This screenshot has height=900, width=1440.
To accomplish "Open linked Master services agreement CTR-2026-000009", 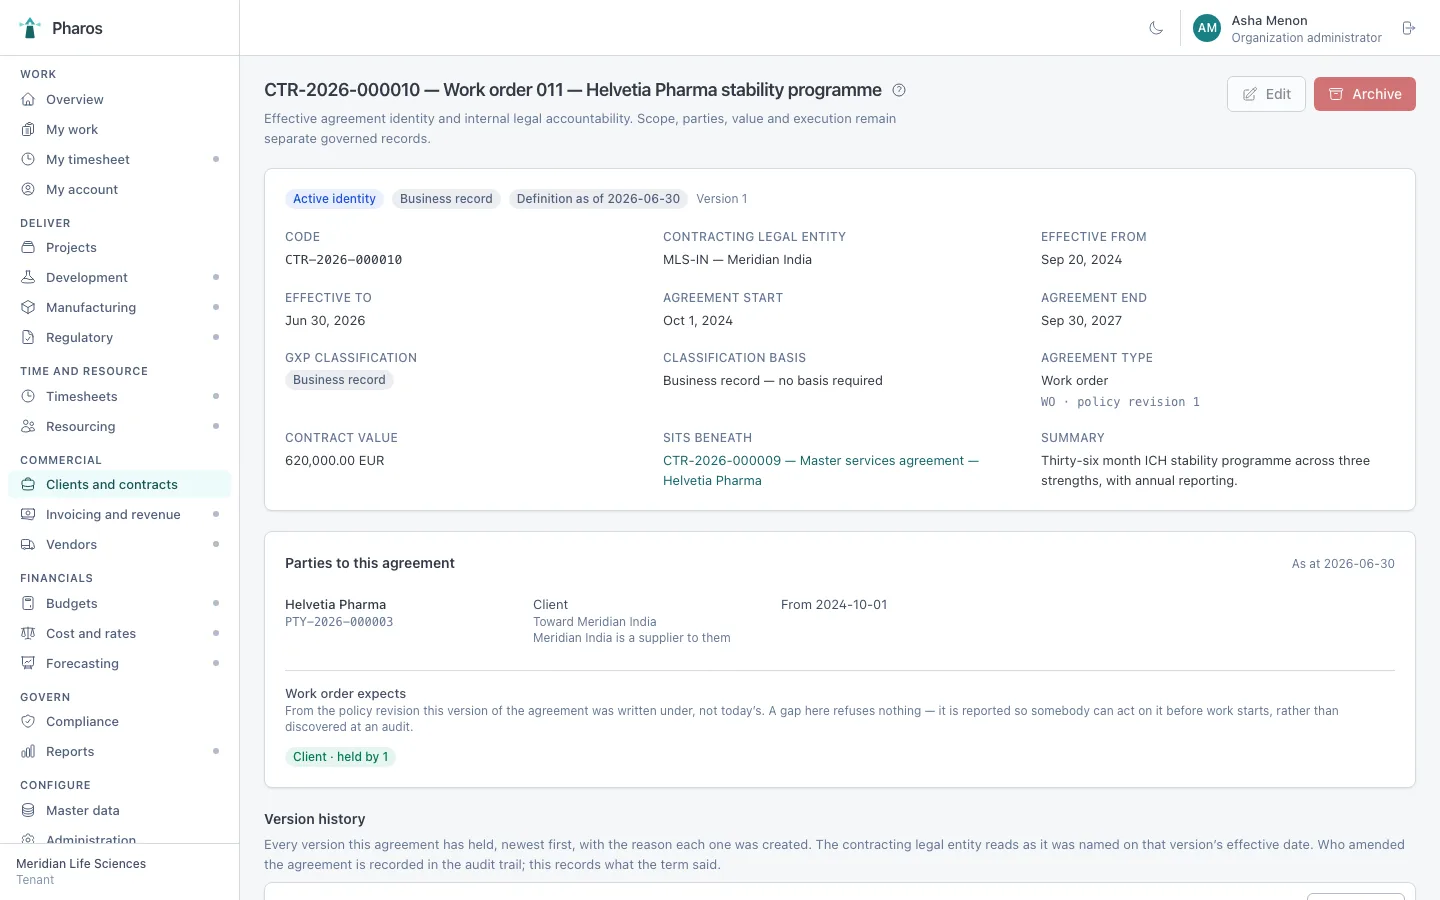I will tap(821, 471).
